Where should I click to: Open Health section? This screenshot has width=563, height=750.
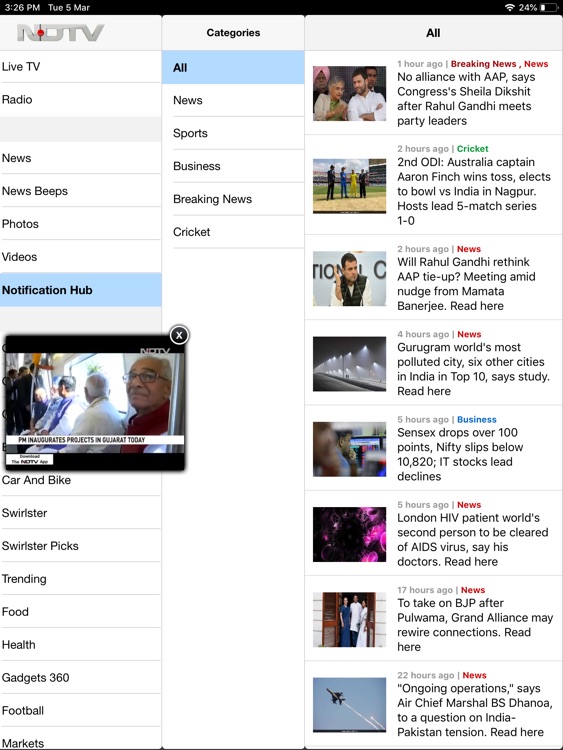[80, 645]
